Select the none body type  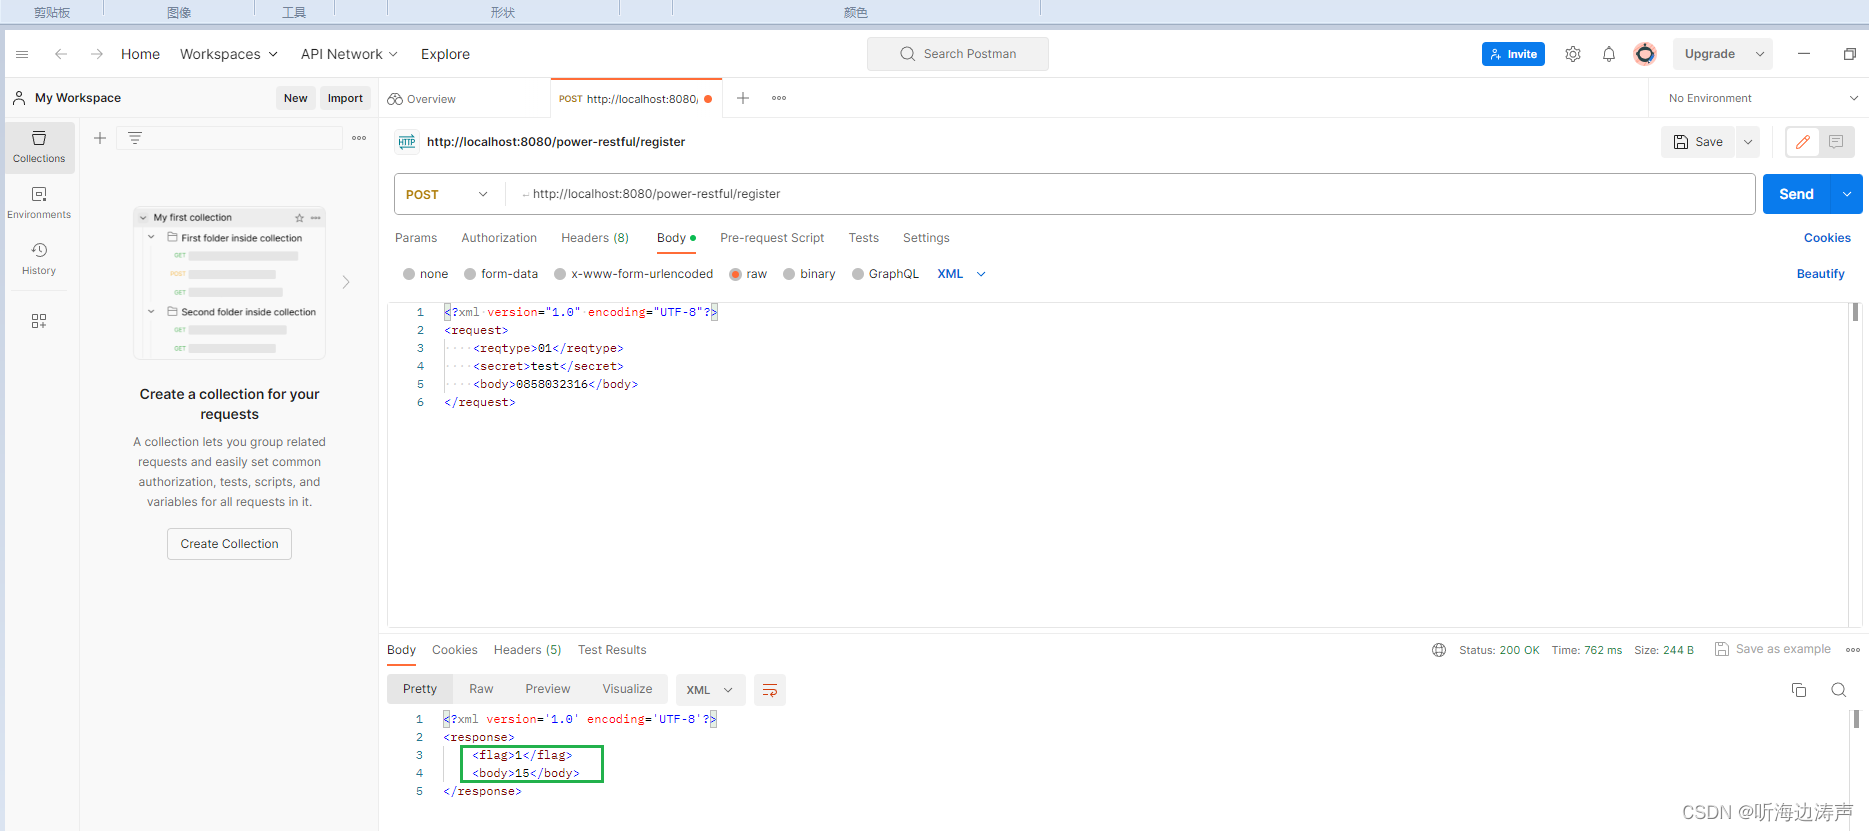[x=409, y=274]
